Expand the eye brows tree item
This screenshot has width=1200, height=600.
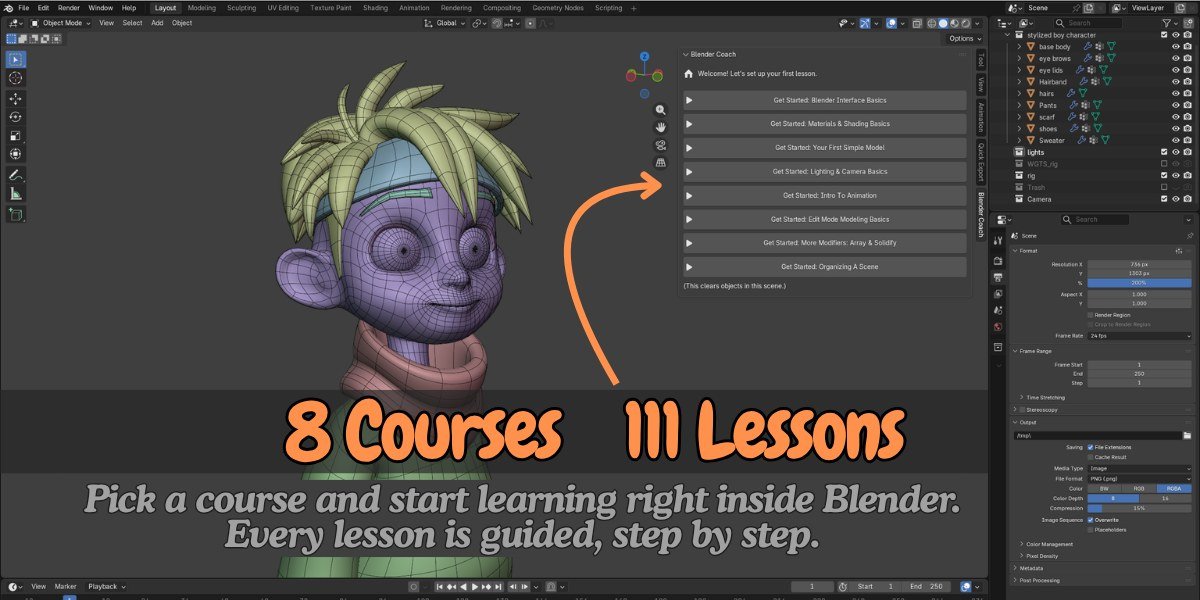1019,58
